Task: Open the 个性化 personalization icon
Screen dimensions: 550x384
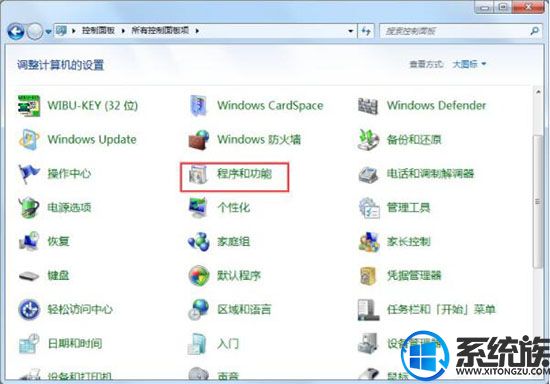Action: [x=199, y=207]
